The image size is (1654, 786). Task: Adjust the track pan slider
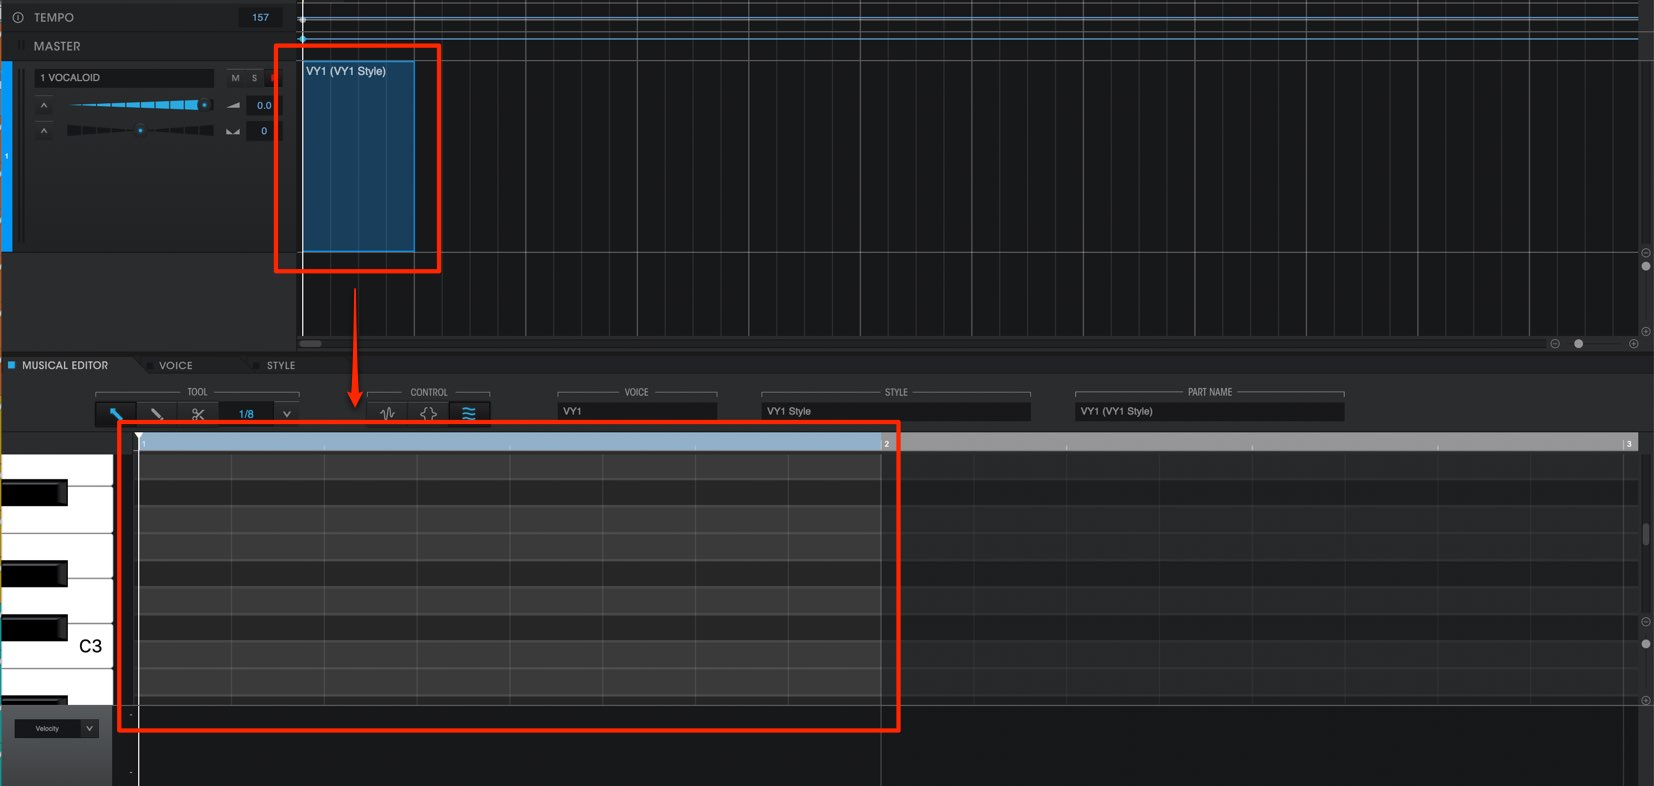click(x=140, y=130)
